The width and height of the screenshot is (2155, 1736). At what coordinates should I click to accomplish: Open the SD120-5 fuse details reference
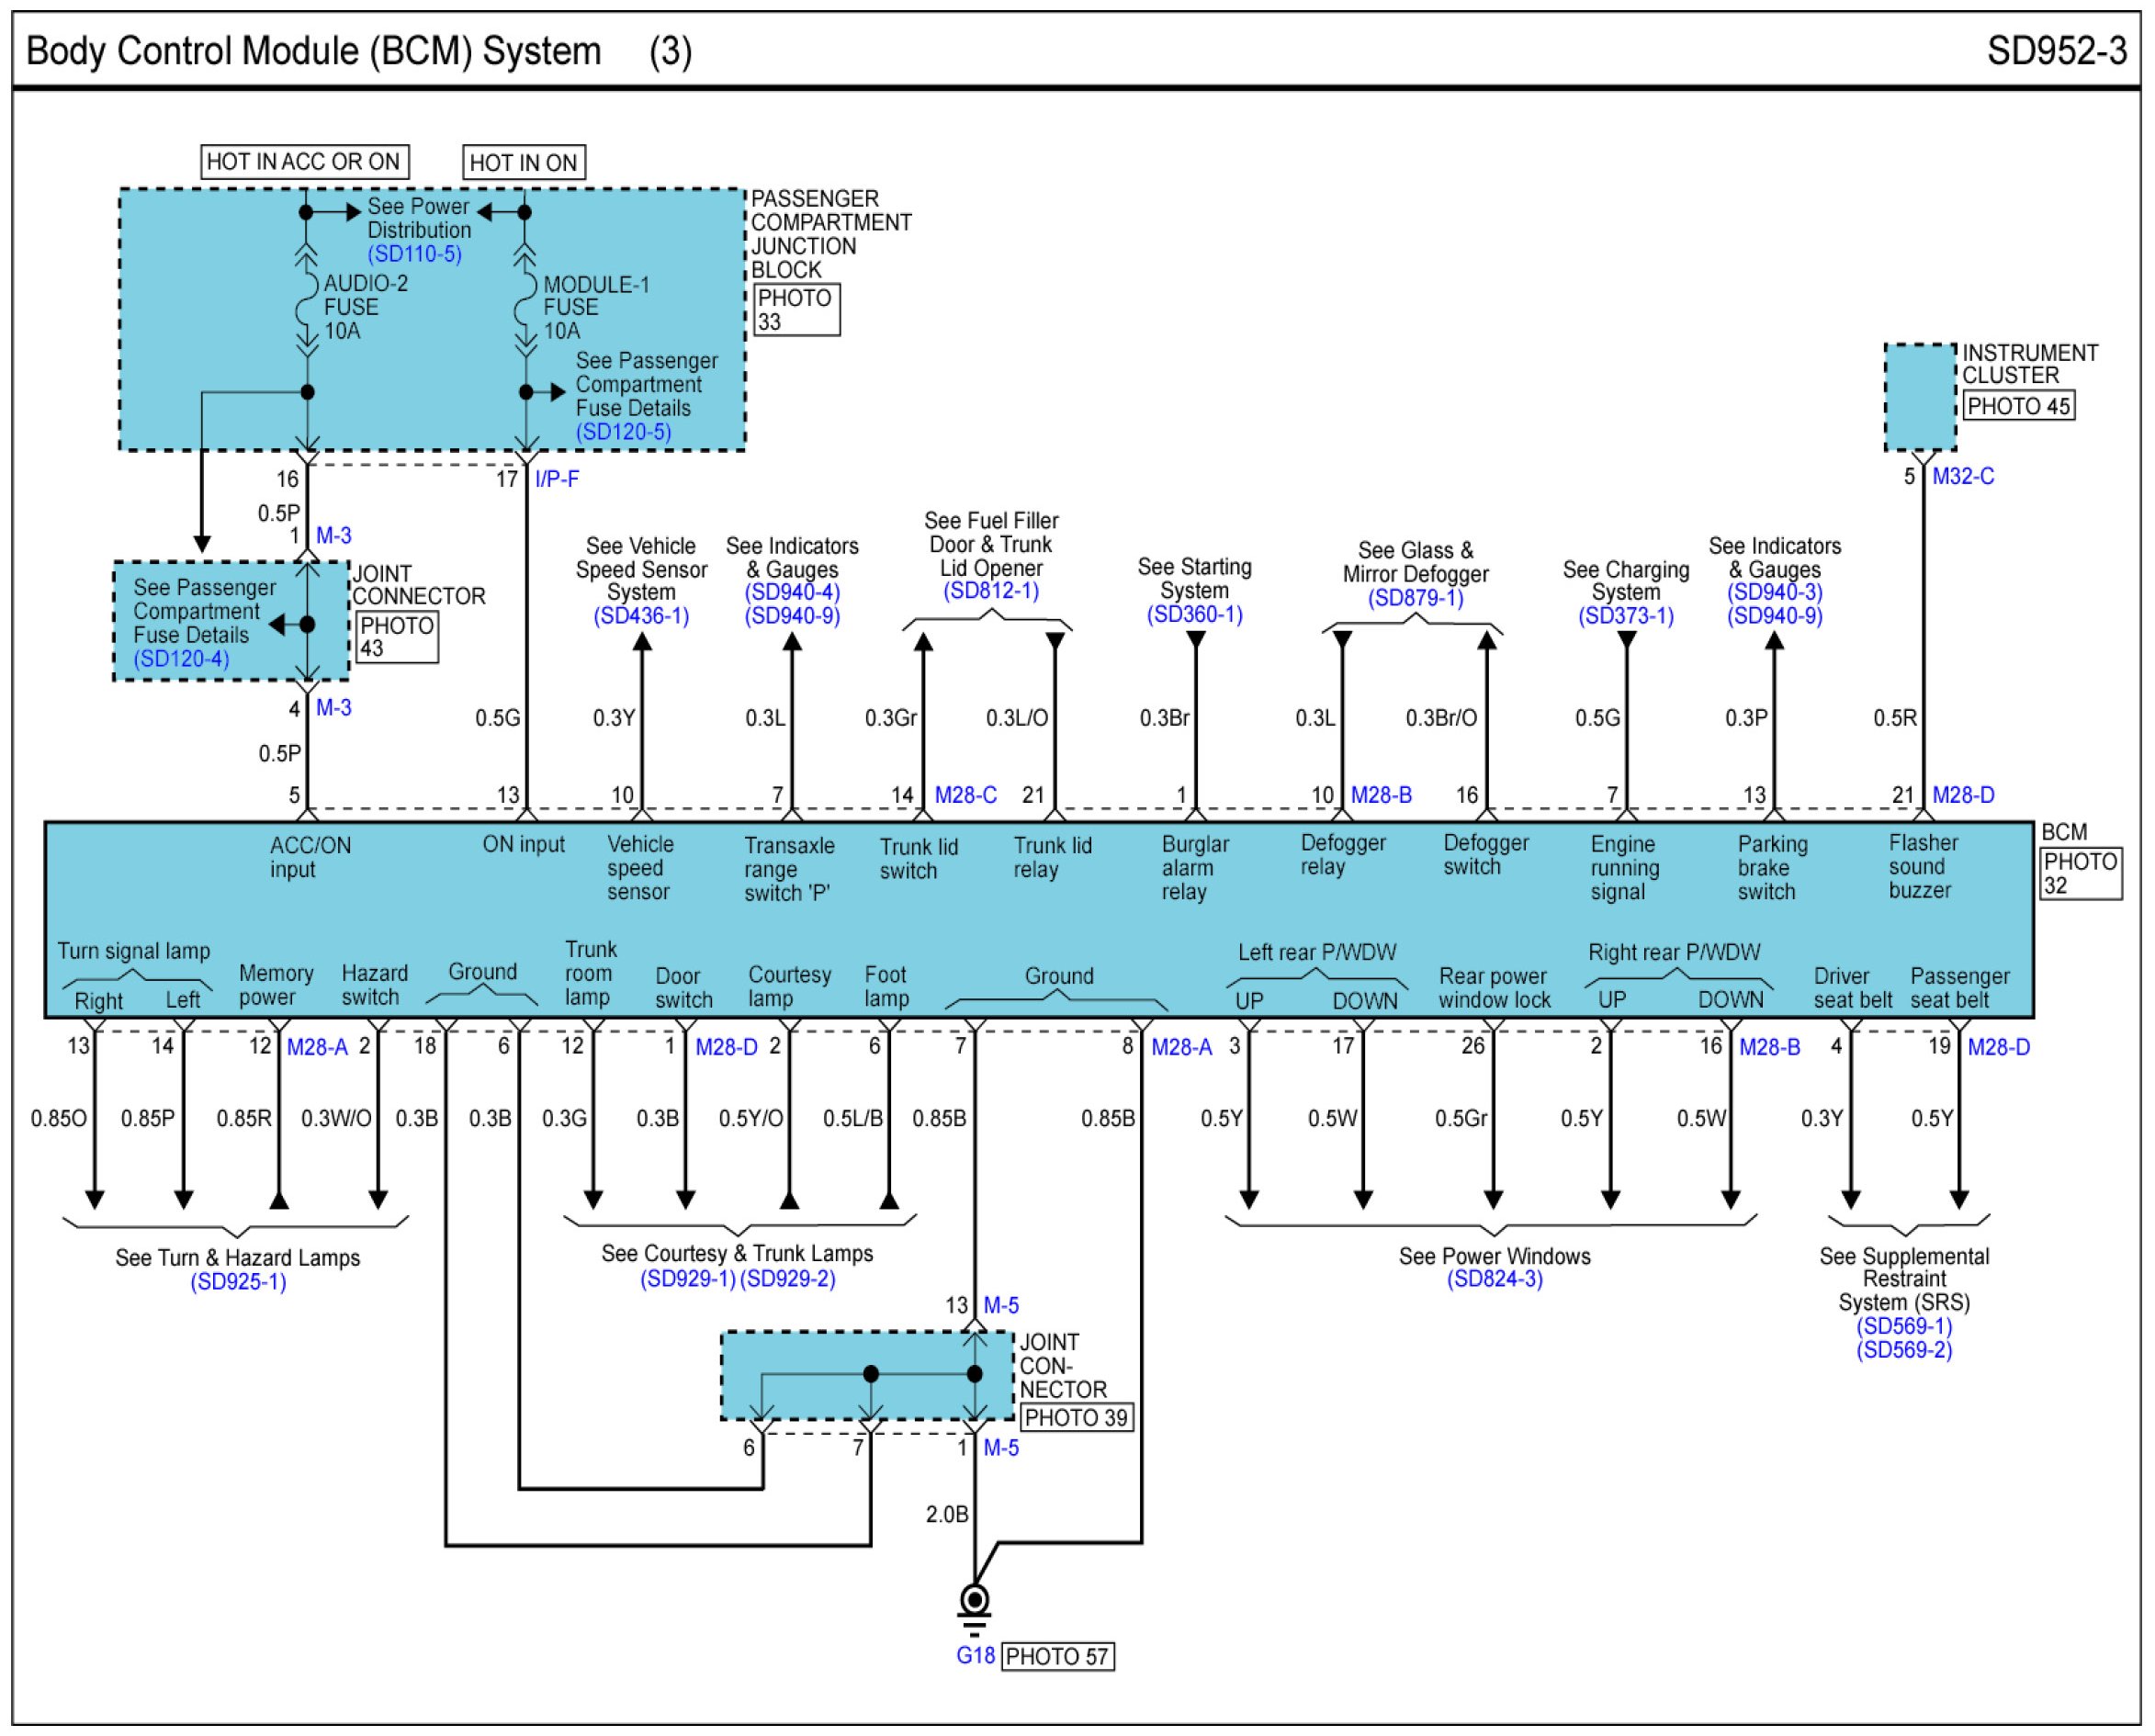coord(623,432)
